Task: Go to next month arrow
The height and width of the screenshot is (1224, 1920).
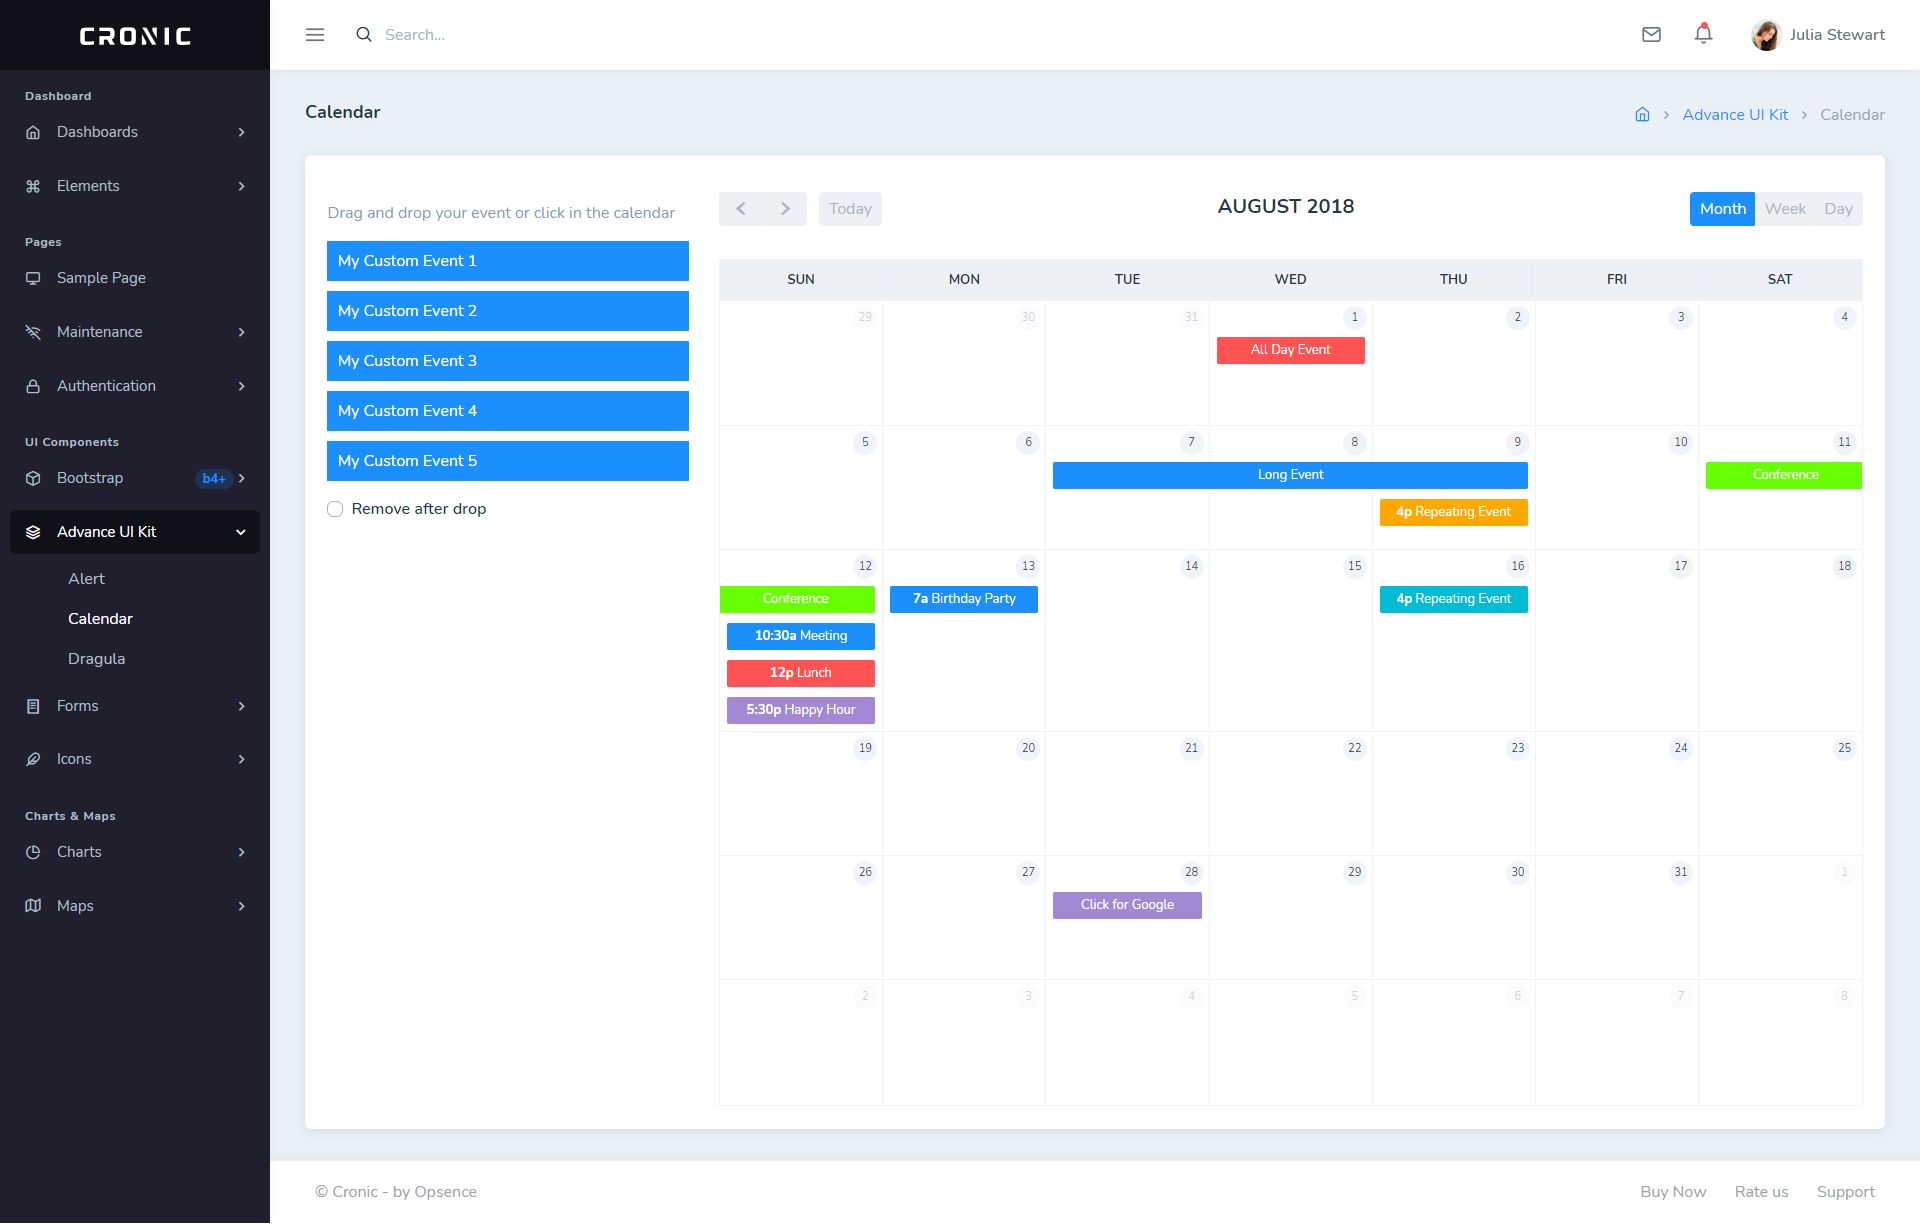Action: [x=785, y=209]
